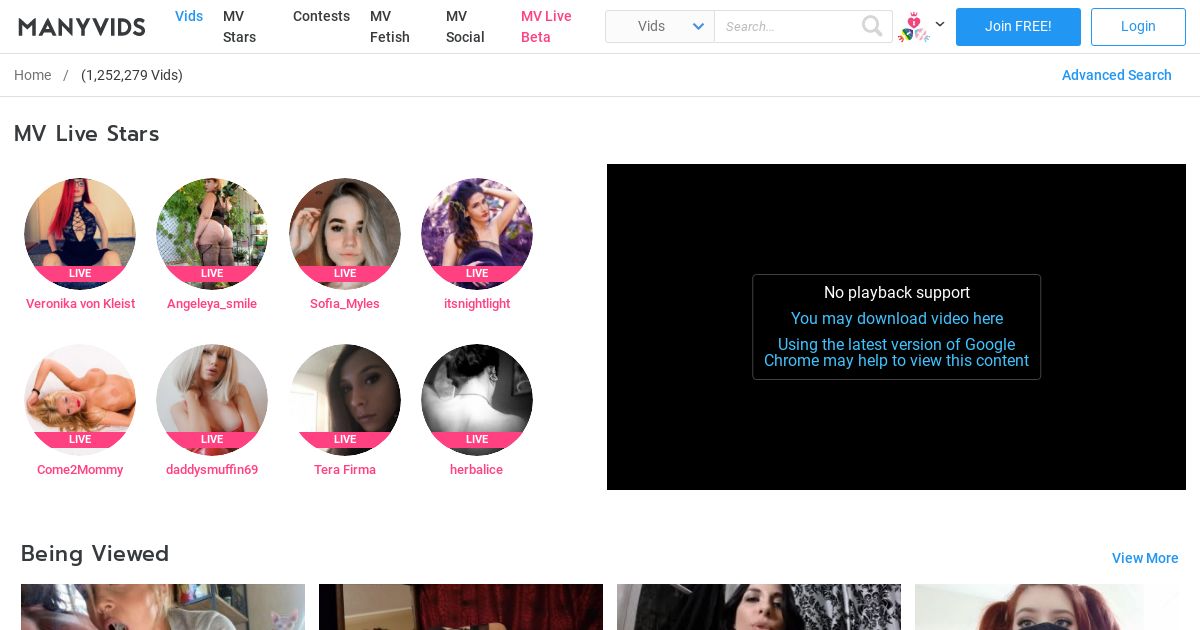This screenshot has width=1200, height=630.
Task: Open the Advanced Search link
Action: tap(1116, 75)
